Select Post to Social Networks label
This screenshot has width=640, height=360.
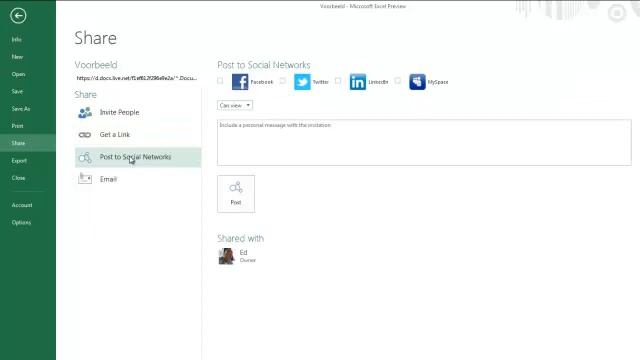[x=136, y=157]
